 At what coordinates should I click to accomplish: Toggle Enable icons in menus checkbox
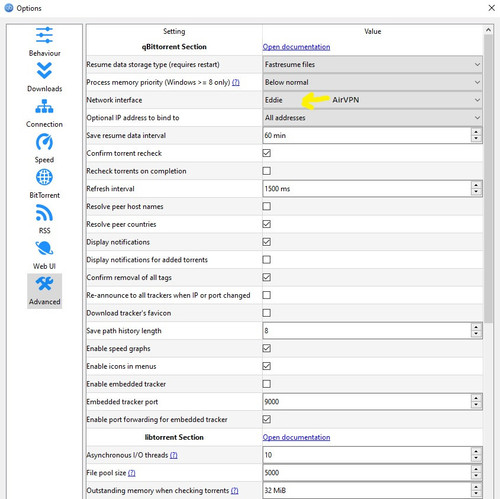[267, 366]
